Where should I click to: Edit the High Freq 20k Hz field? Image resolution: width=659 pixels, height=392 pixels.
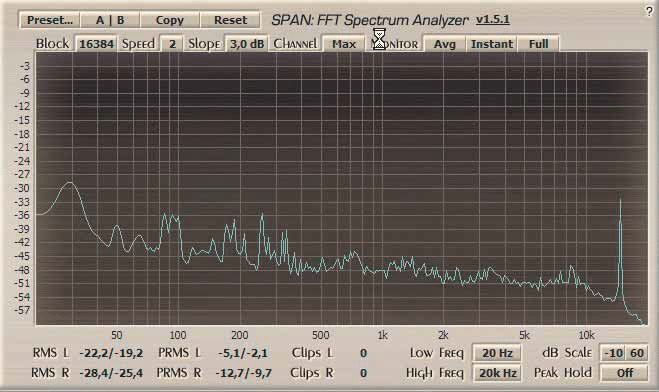point(497,373)
